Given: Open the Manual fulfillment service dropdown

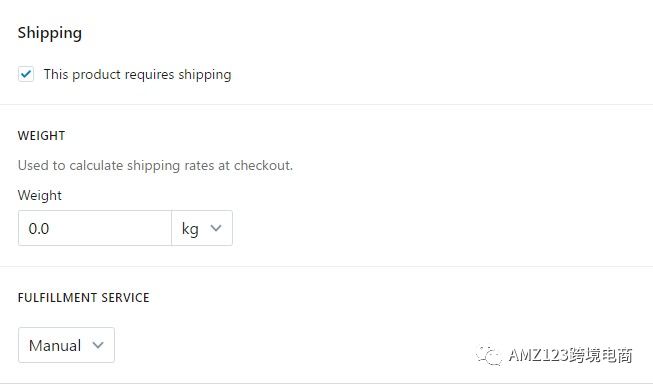Looking at the screenshot, I should (66, 345).
